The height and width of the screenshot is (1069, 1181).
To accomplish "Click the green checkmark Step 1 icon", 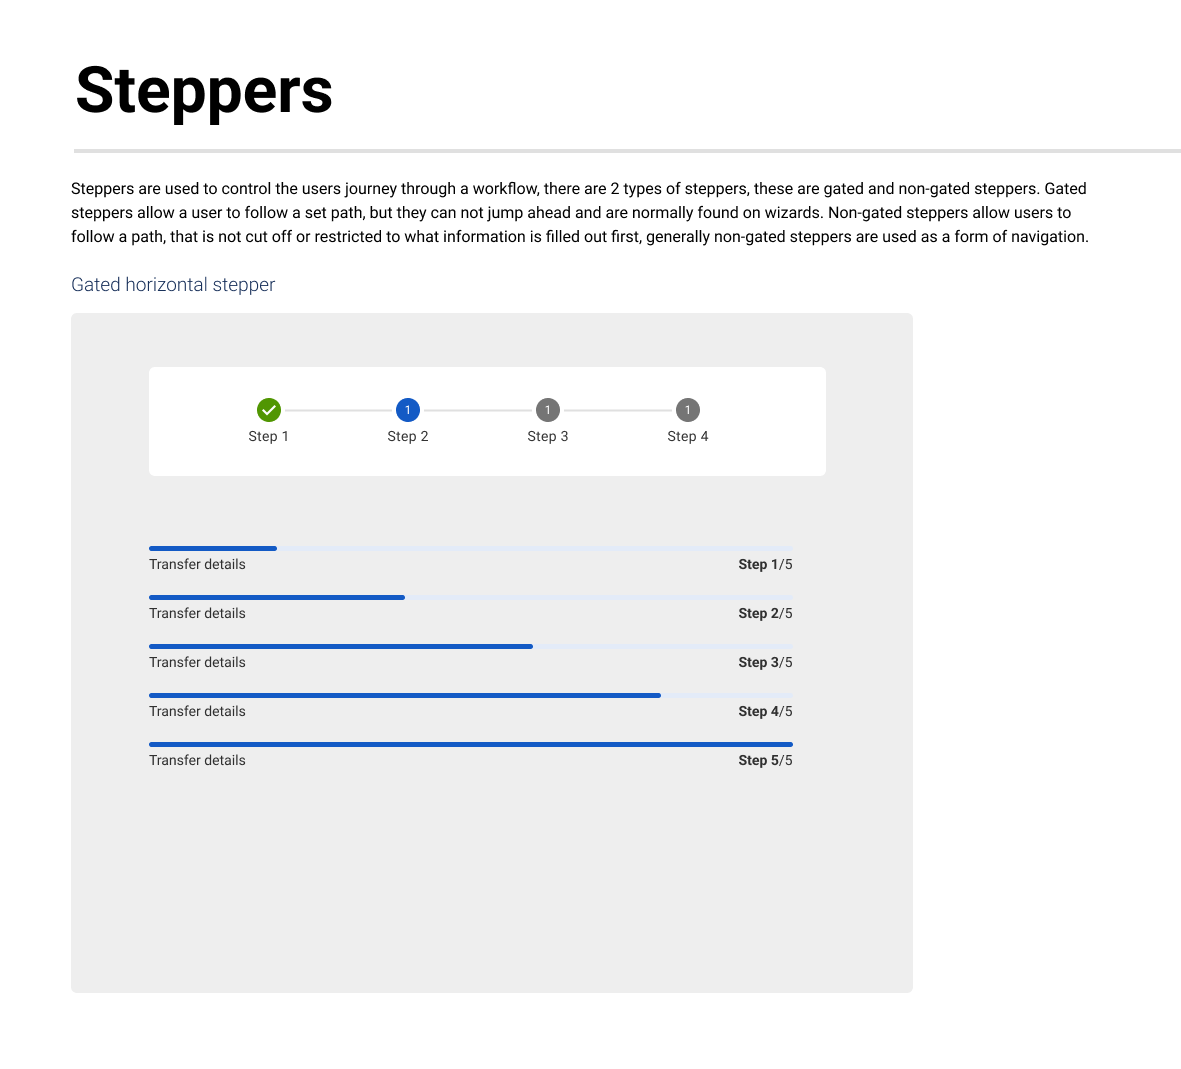I will 269,410.
